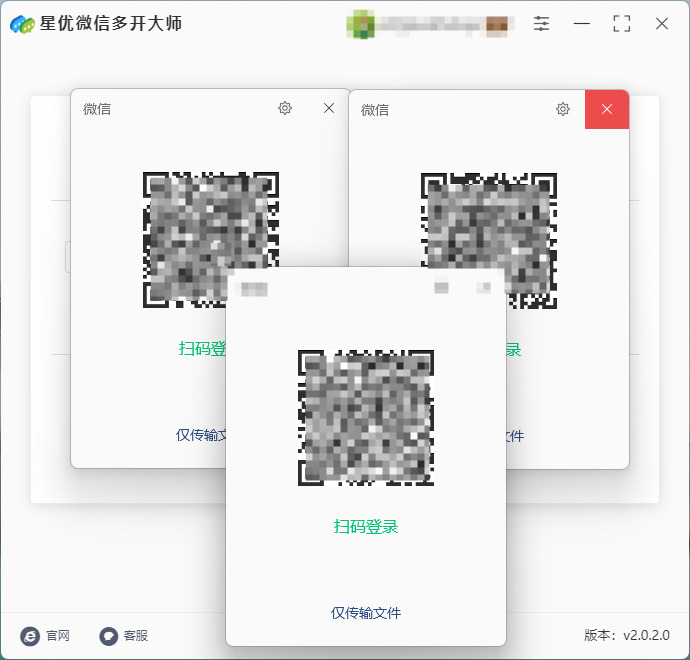This screenshot has width=690, height=660.
Task: Click the blurred user account area in title bar
Action: coord(430,25)
